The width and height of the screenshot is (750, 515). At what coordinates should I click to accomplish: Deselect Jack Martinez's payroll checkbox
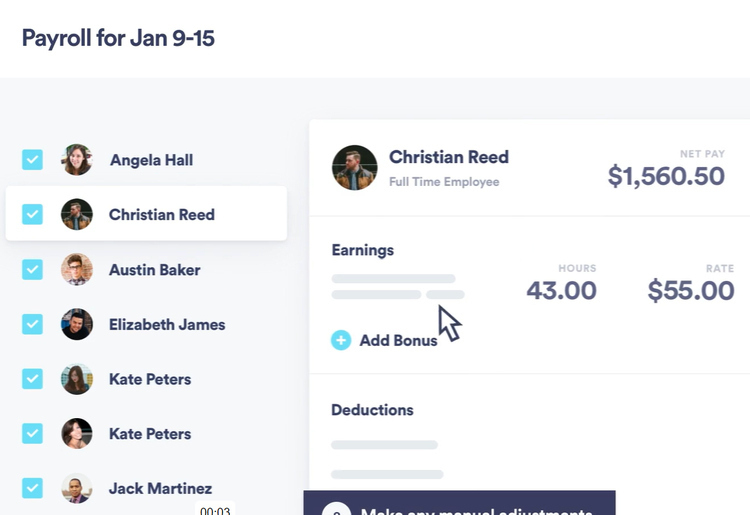tap(33, 489)
